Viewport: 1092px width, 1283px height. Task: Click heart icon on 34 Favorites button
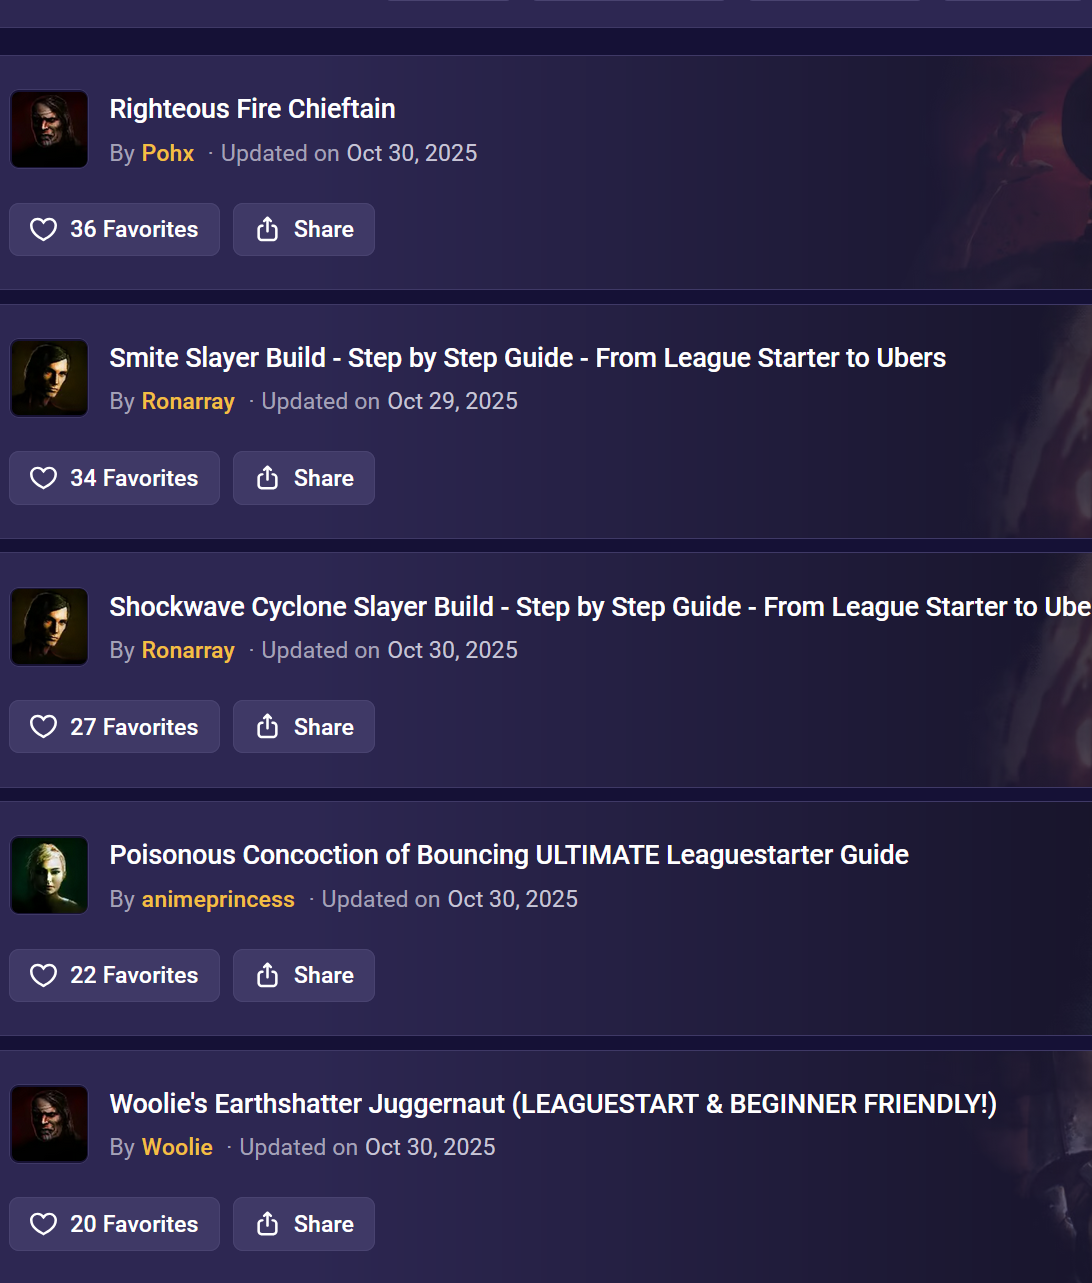pos(43,478)
